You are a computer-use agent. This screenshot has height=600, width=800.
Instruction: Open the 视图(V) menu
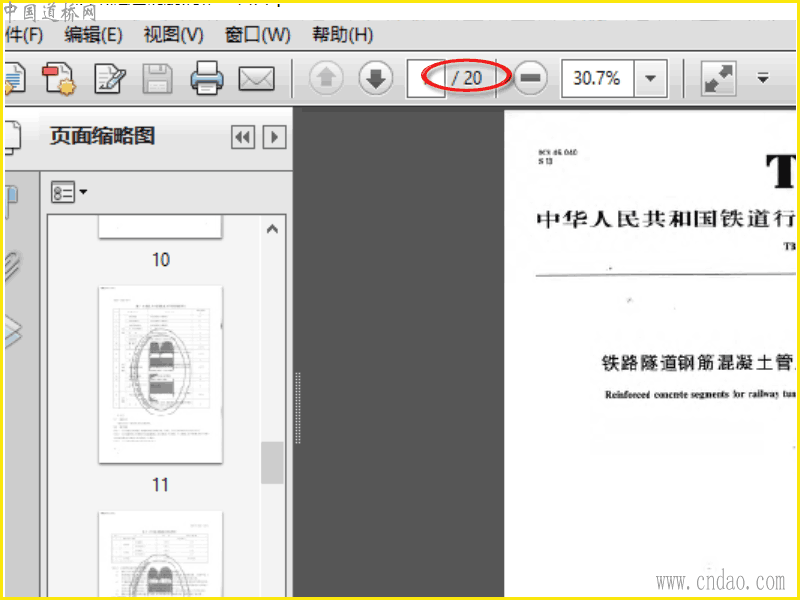pos(173,35)
